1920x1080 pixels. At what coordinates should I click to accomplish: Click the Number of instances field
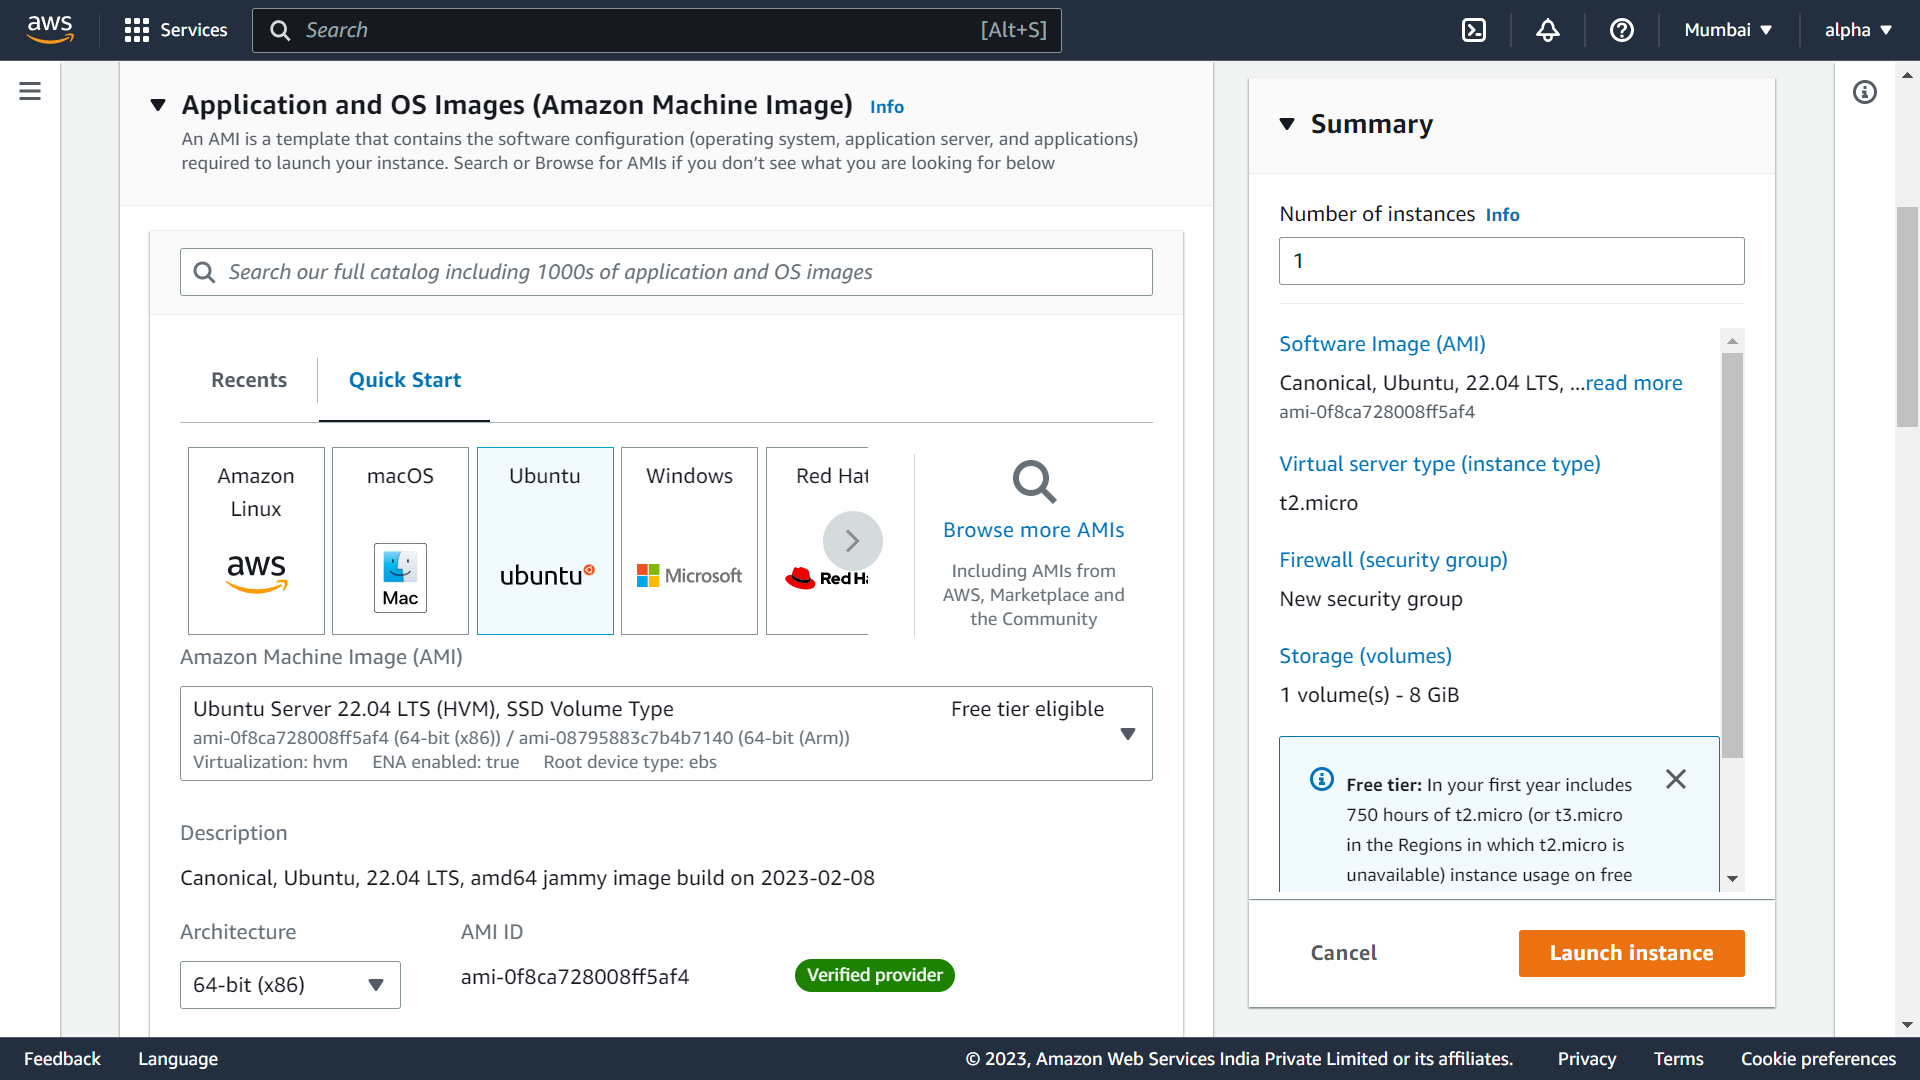pos(1511,261)
